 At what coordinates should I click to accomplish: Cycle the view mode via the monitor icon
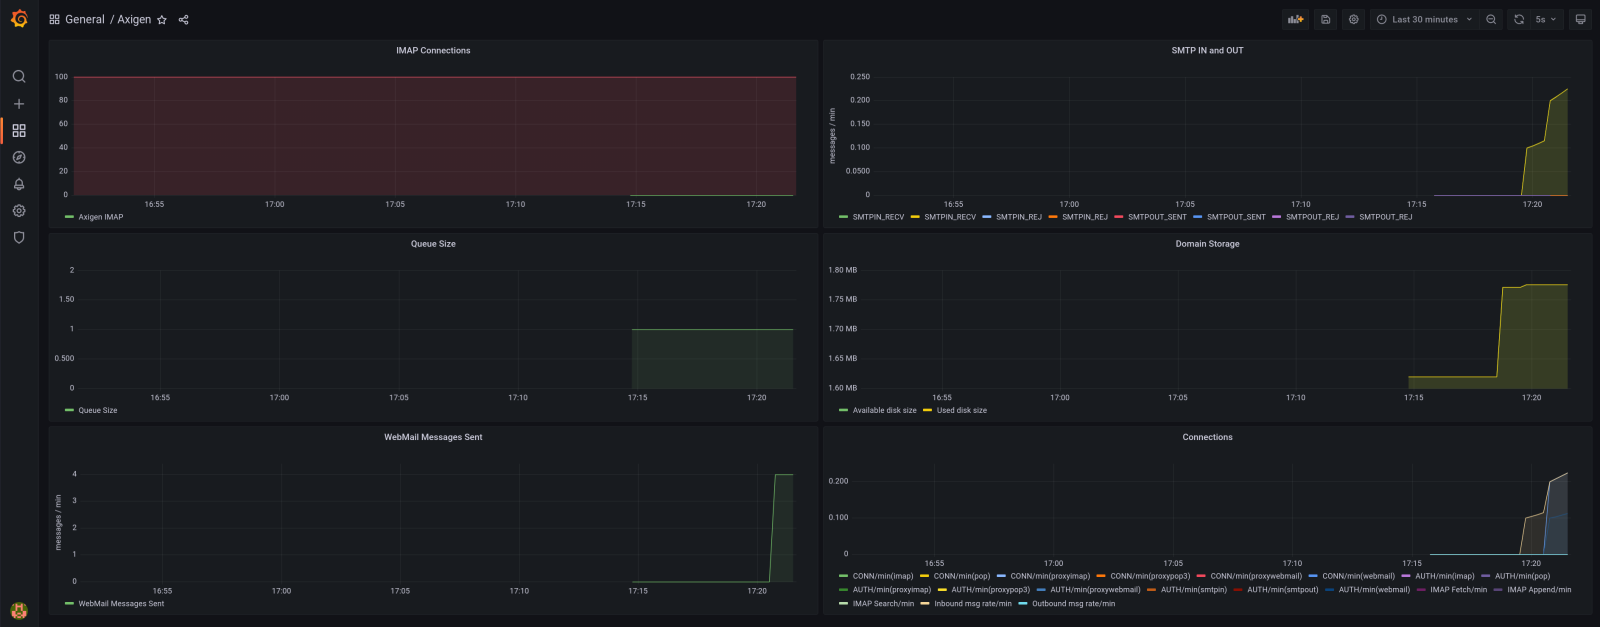[1580, 19]
